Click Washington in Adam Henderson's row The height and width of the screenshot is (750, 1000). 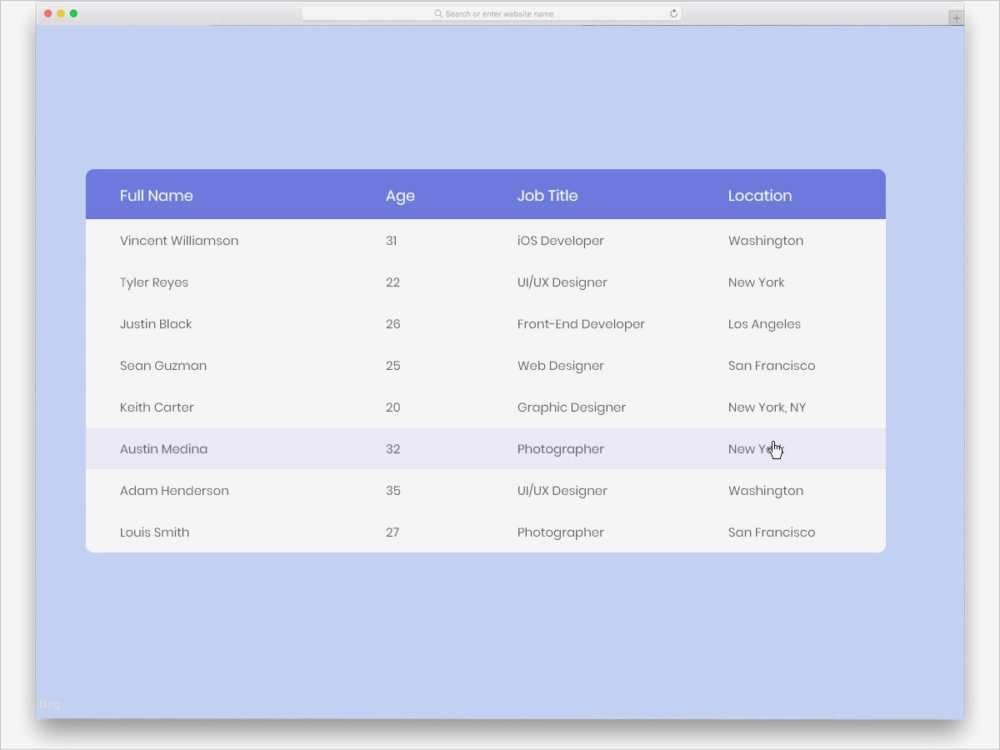pyautogui.click(x=766, y=490)
